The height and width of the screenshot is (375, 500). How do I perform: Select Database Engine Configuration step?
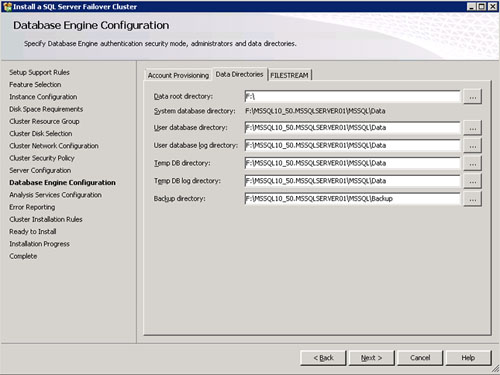pos(62,183)
